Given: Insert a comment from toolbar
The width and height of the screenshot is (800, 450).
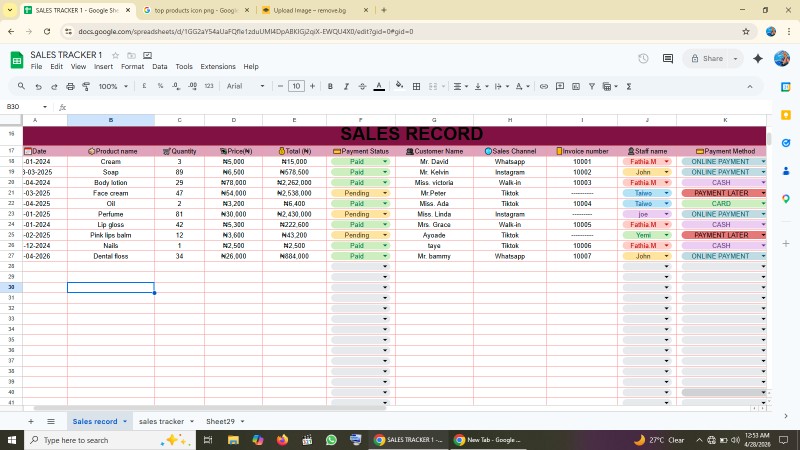Looking at the screenshot, I should click(560, 87).
